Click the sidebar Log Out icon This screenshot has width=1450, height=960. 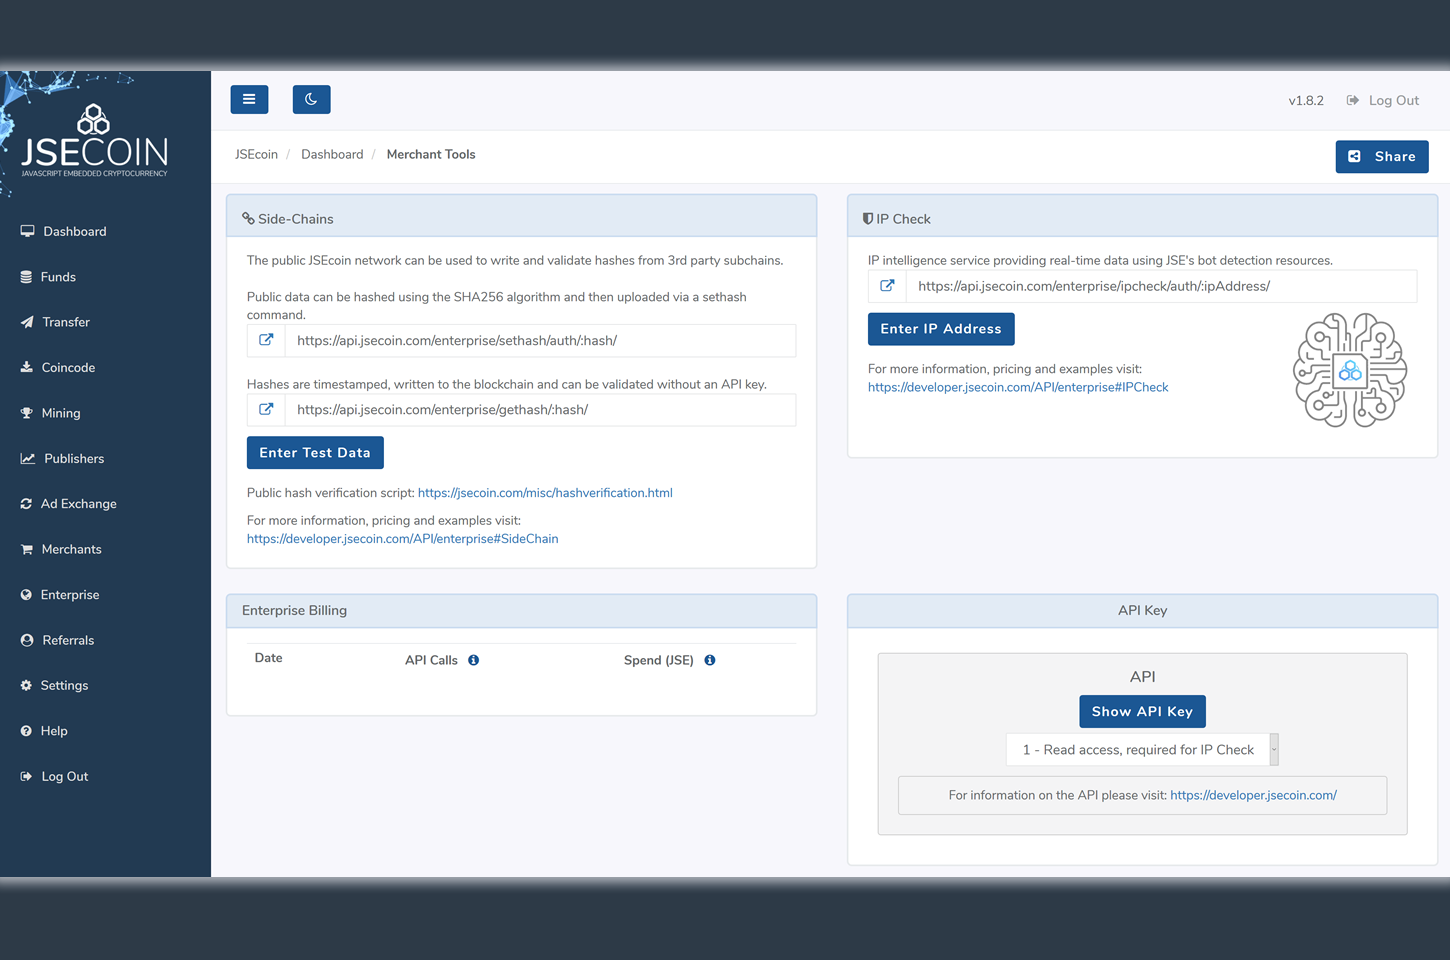pyautogui.click(x=26, y=777)
